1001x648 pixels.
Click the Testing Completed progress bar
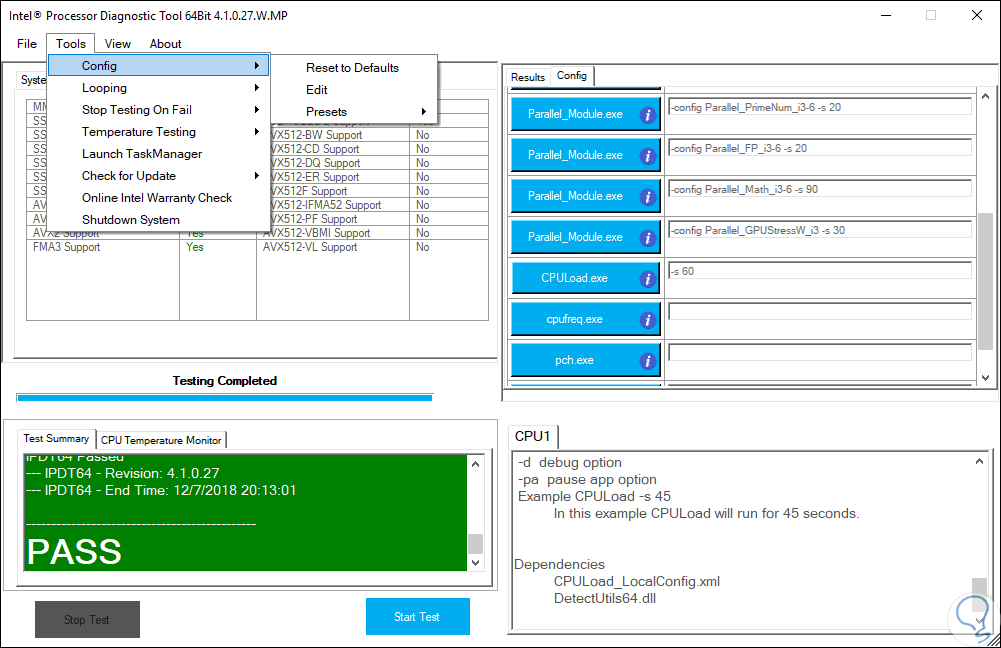pyautogui.click(x=225, y=398)
